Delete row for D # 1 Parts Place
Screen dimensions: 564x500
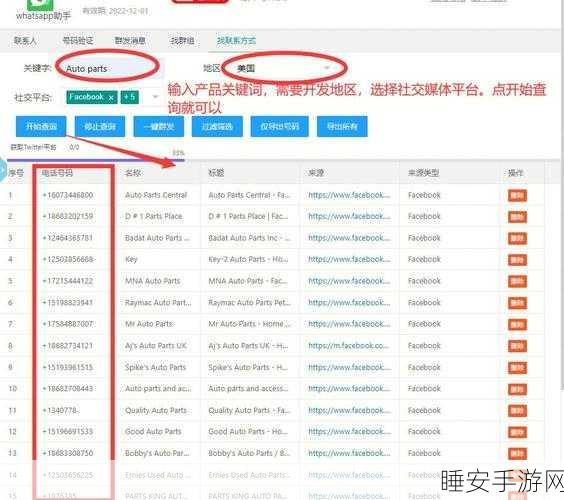coord(517,217)
